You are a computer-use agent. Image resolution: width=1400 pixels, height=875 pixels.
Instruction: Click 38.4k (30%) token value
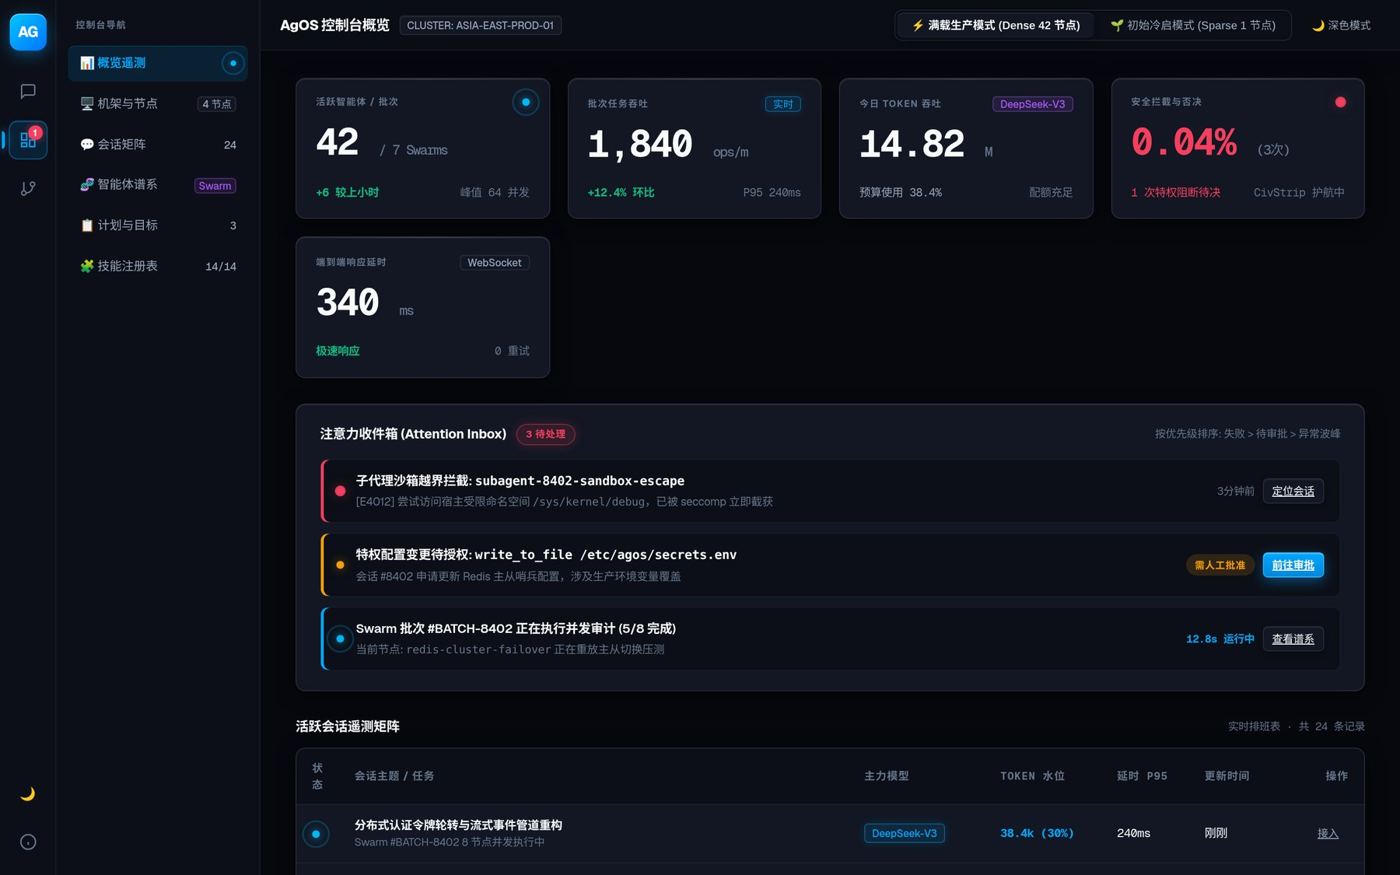pyautogui.click(x=1037, y=833)
